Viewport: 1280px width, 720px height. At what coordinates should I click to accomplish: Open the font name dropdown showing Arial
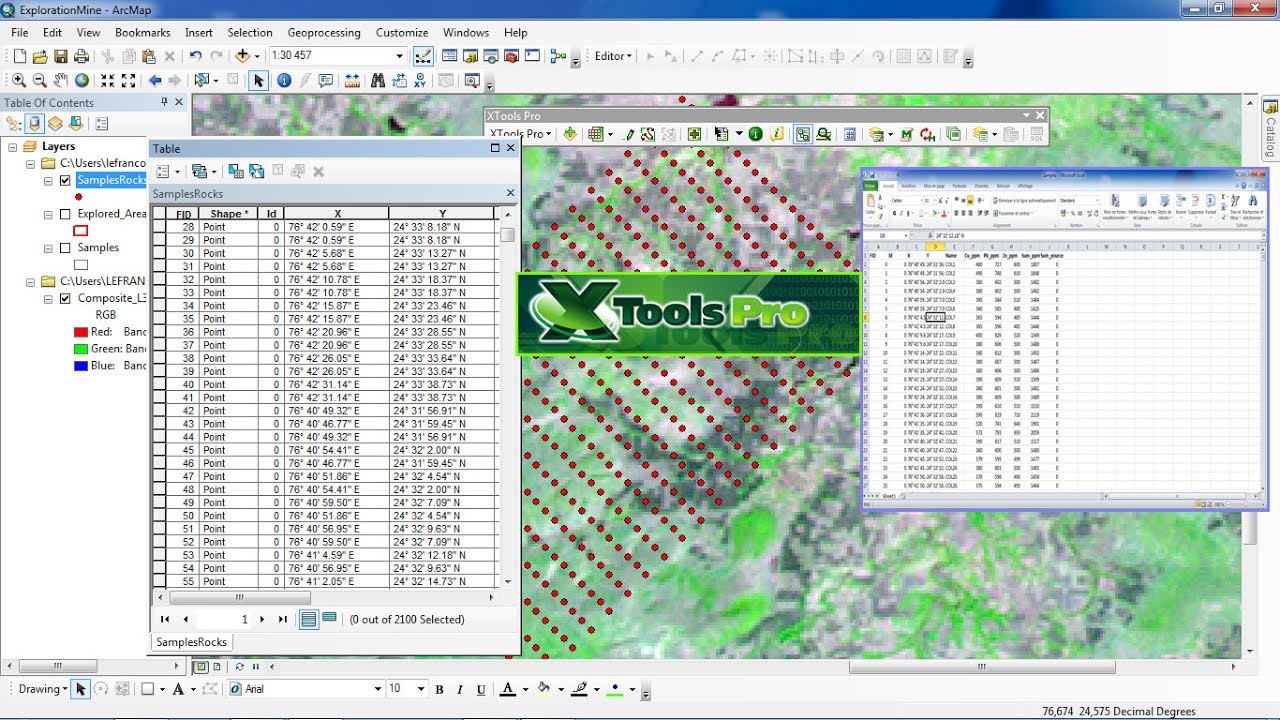(378, 689)
